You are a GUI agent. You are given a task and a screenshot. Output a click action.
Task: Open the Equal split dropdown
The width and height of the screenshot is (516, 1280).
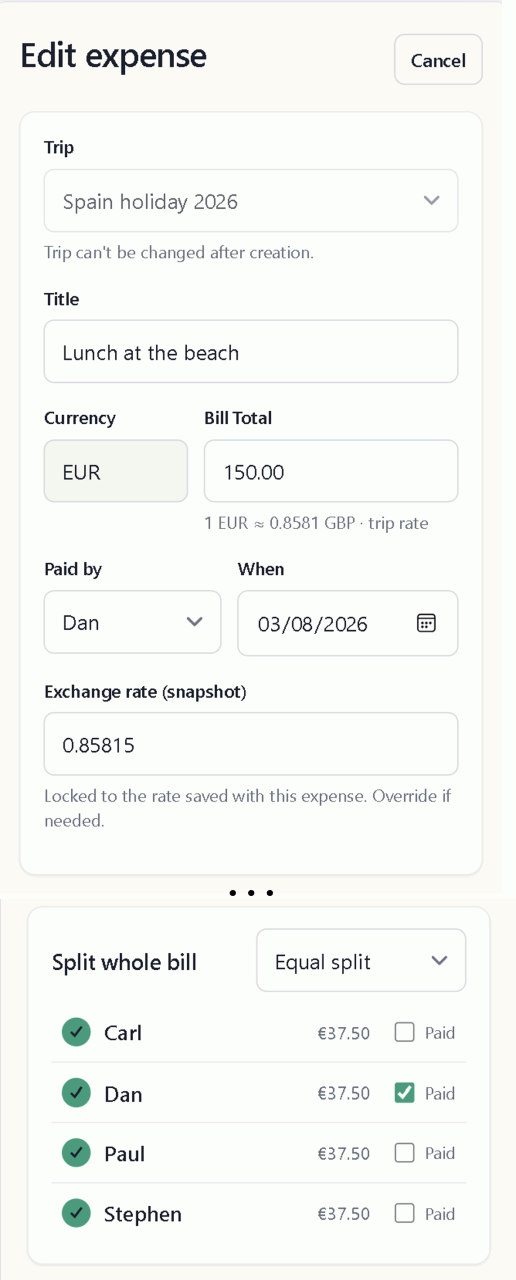tap(361, 961)
